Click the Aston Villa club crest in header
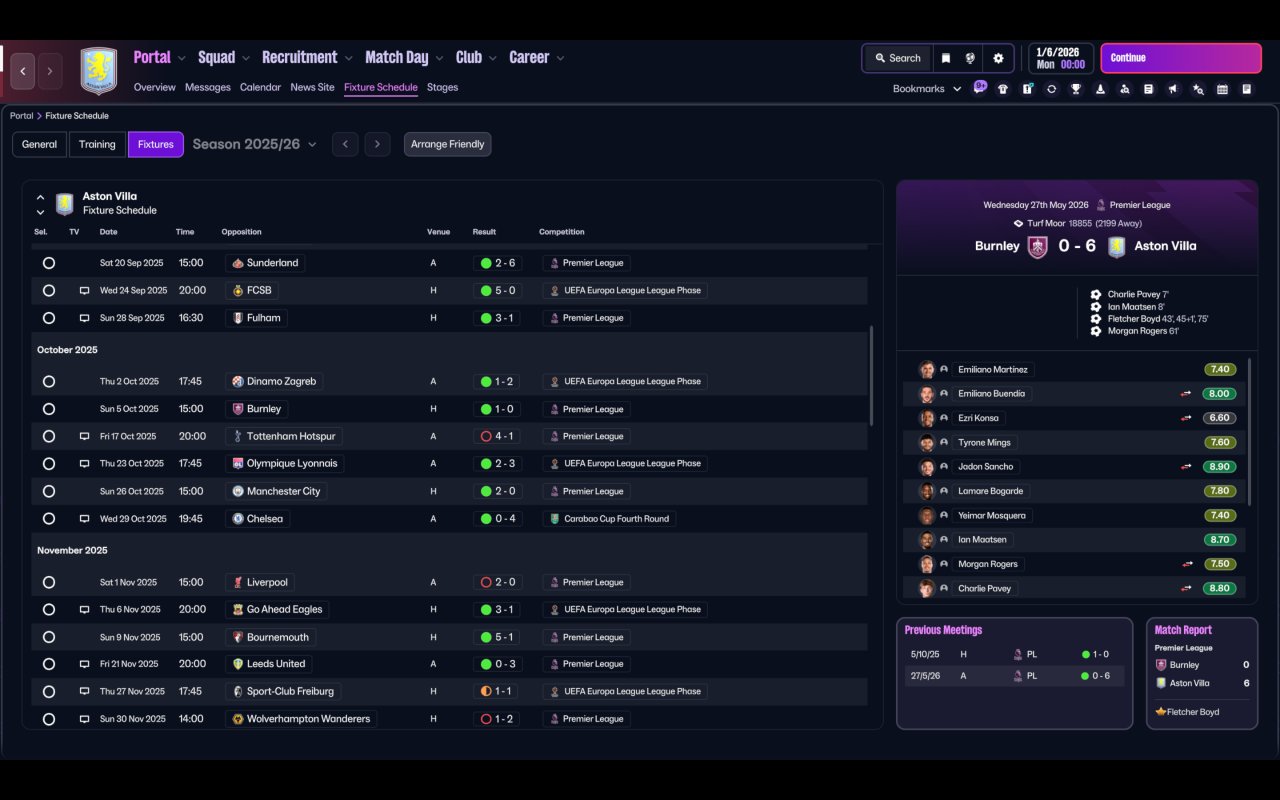The image size is (1280, 800). [x=98, y=71]
